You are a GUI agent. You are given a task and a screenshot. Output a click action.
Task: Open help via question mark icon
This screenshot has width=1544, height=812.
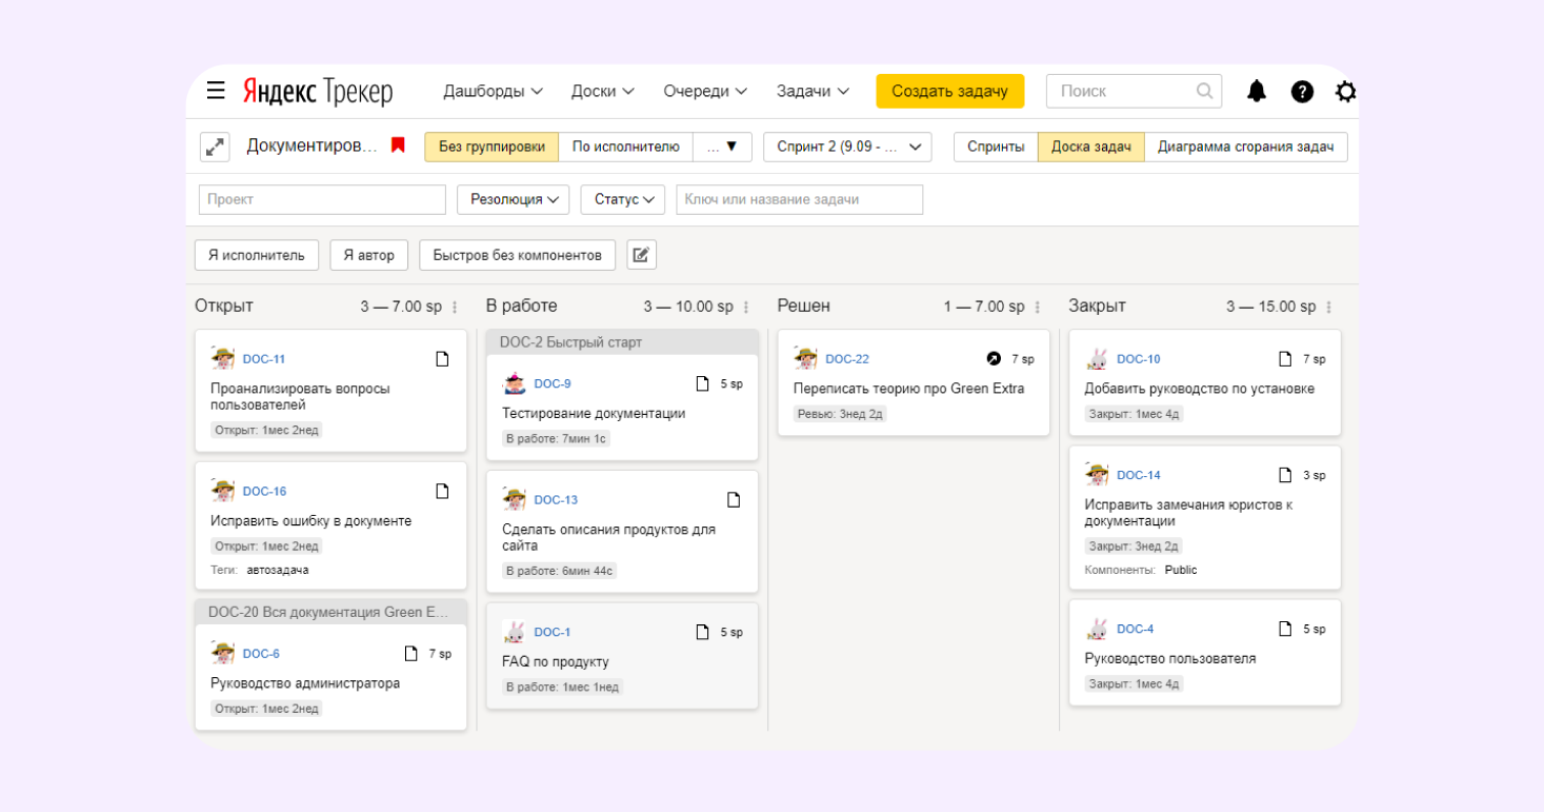click(1301, 91)
